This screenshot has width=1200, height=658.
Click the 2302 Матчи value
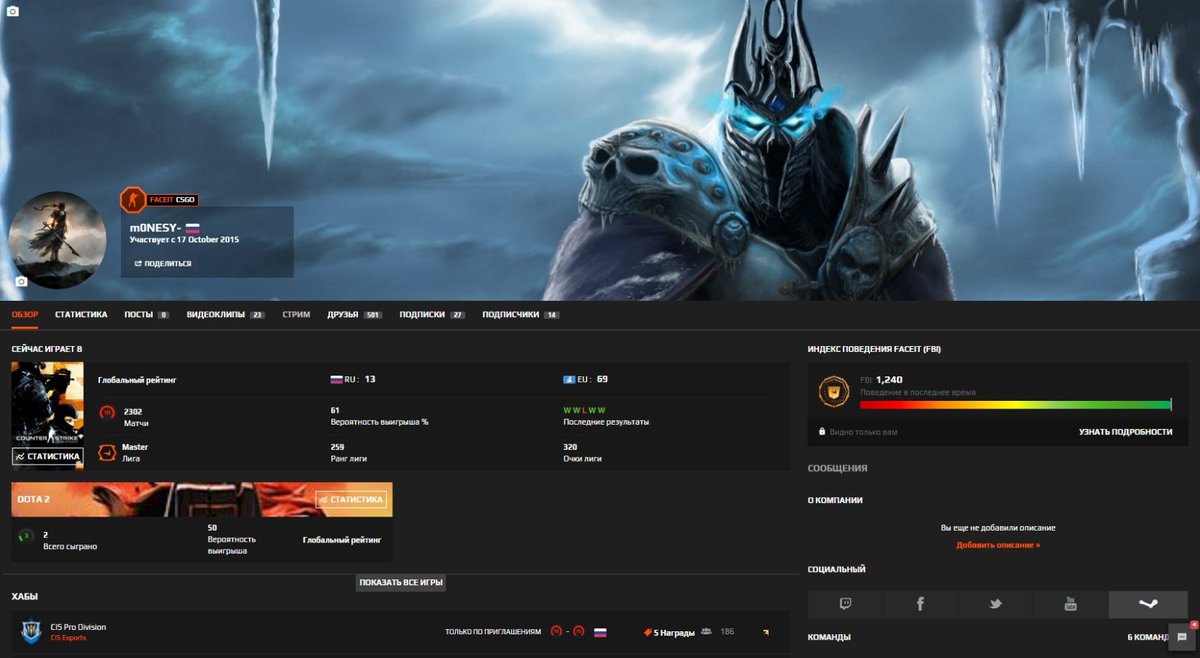[x=133, y=411]
